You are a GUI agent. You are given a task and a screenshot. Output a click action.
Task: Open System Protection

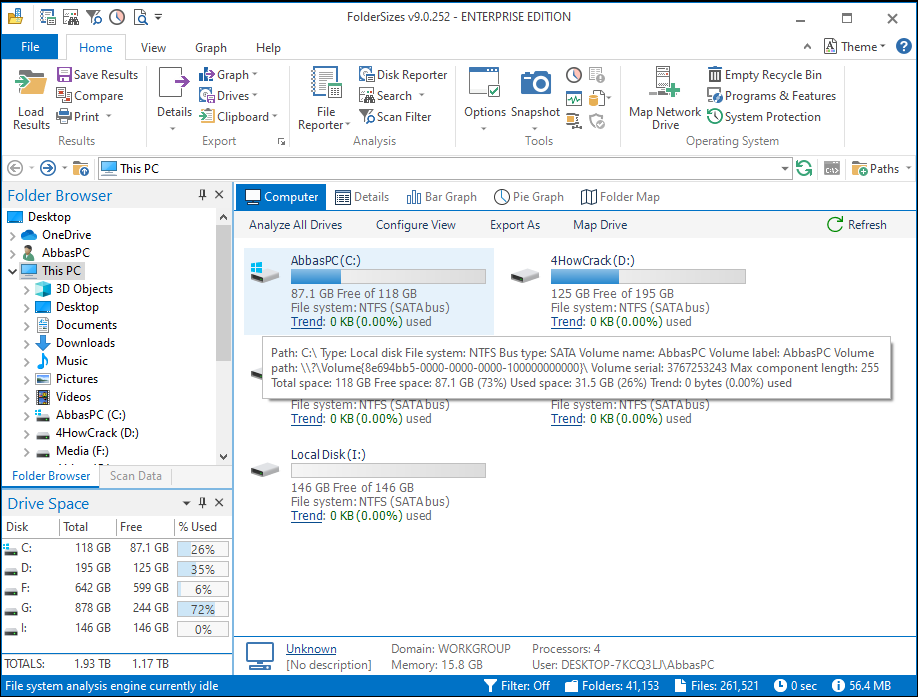(x=764, y=116)
